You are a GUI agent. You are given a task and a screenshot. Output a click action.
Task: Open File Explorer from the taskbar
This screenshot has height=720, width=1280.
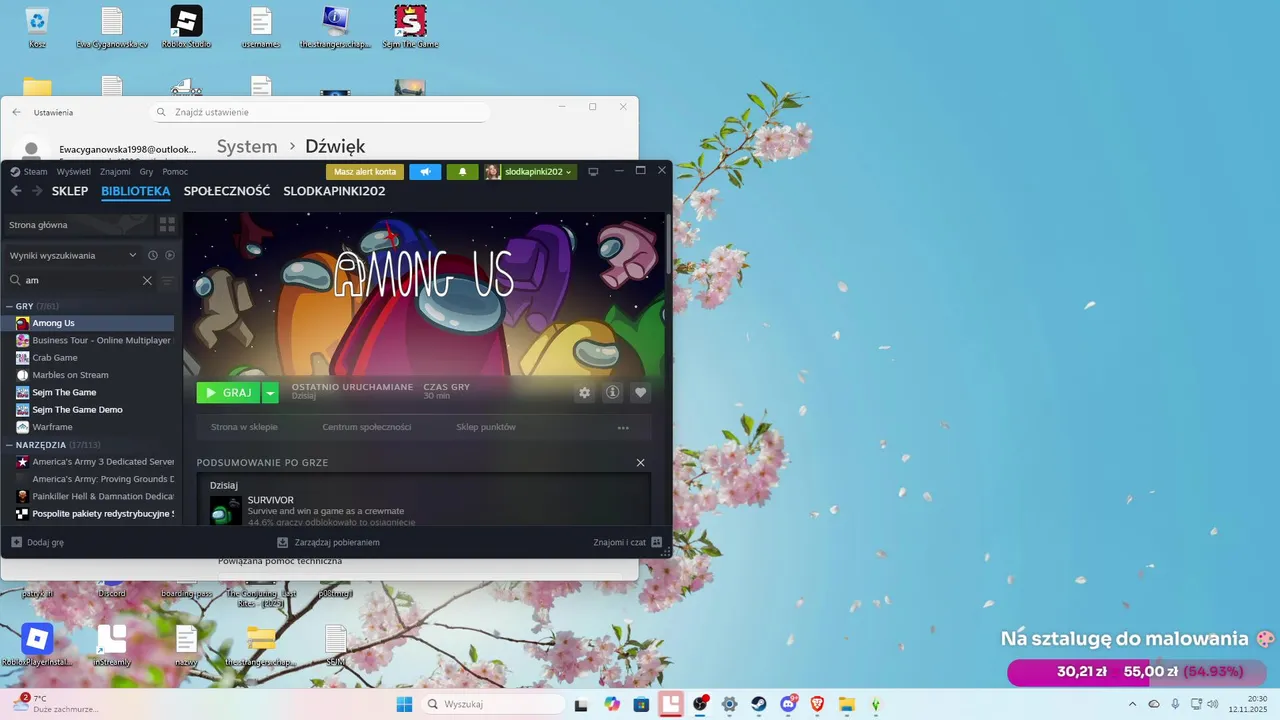(847, 704)
